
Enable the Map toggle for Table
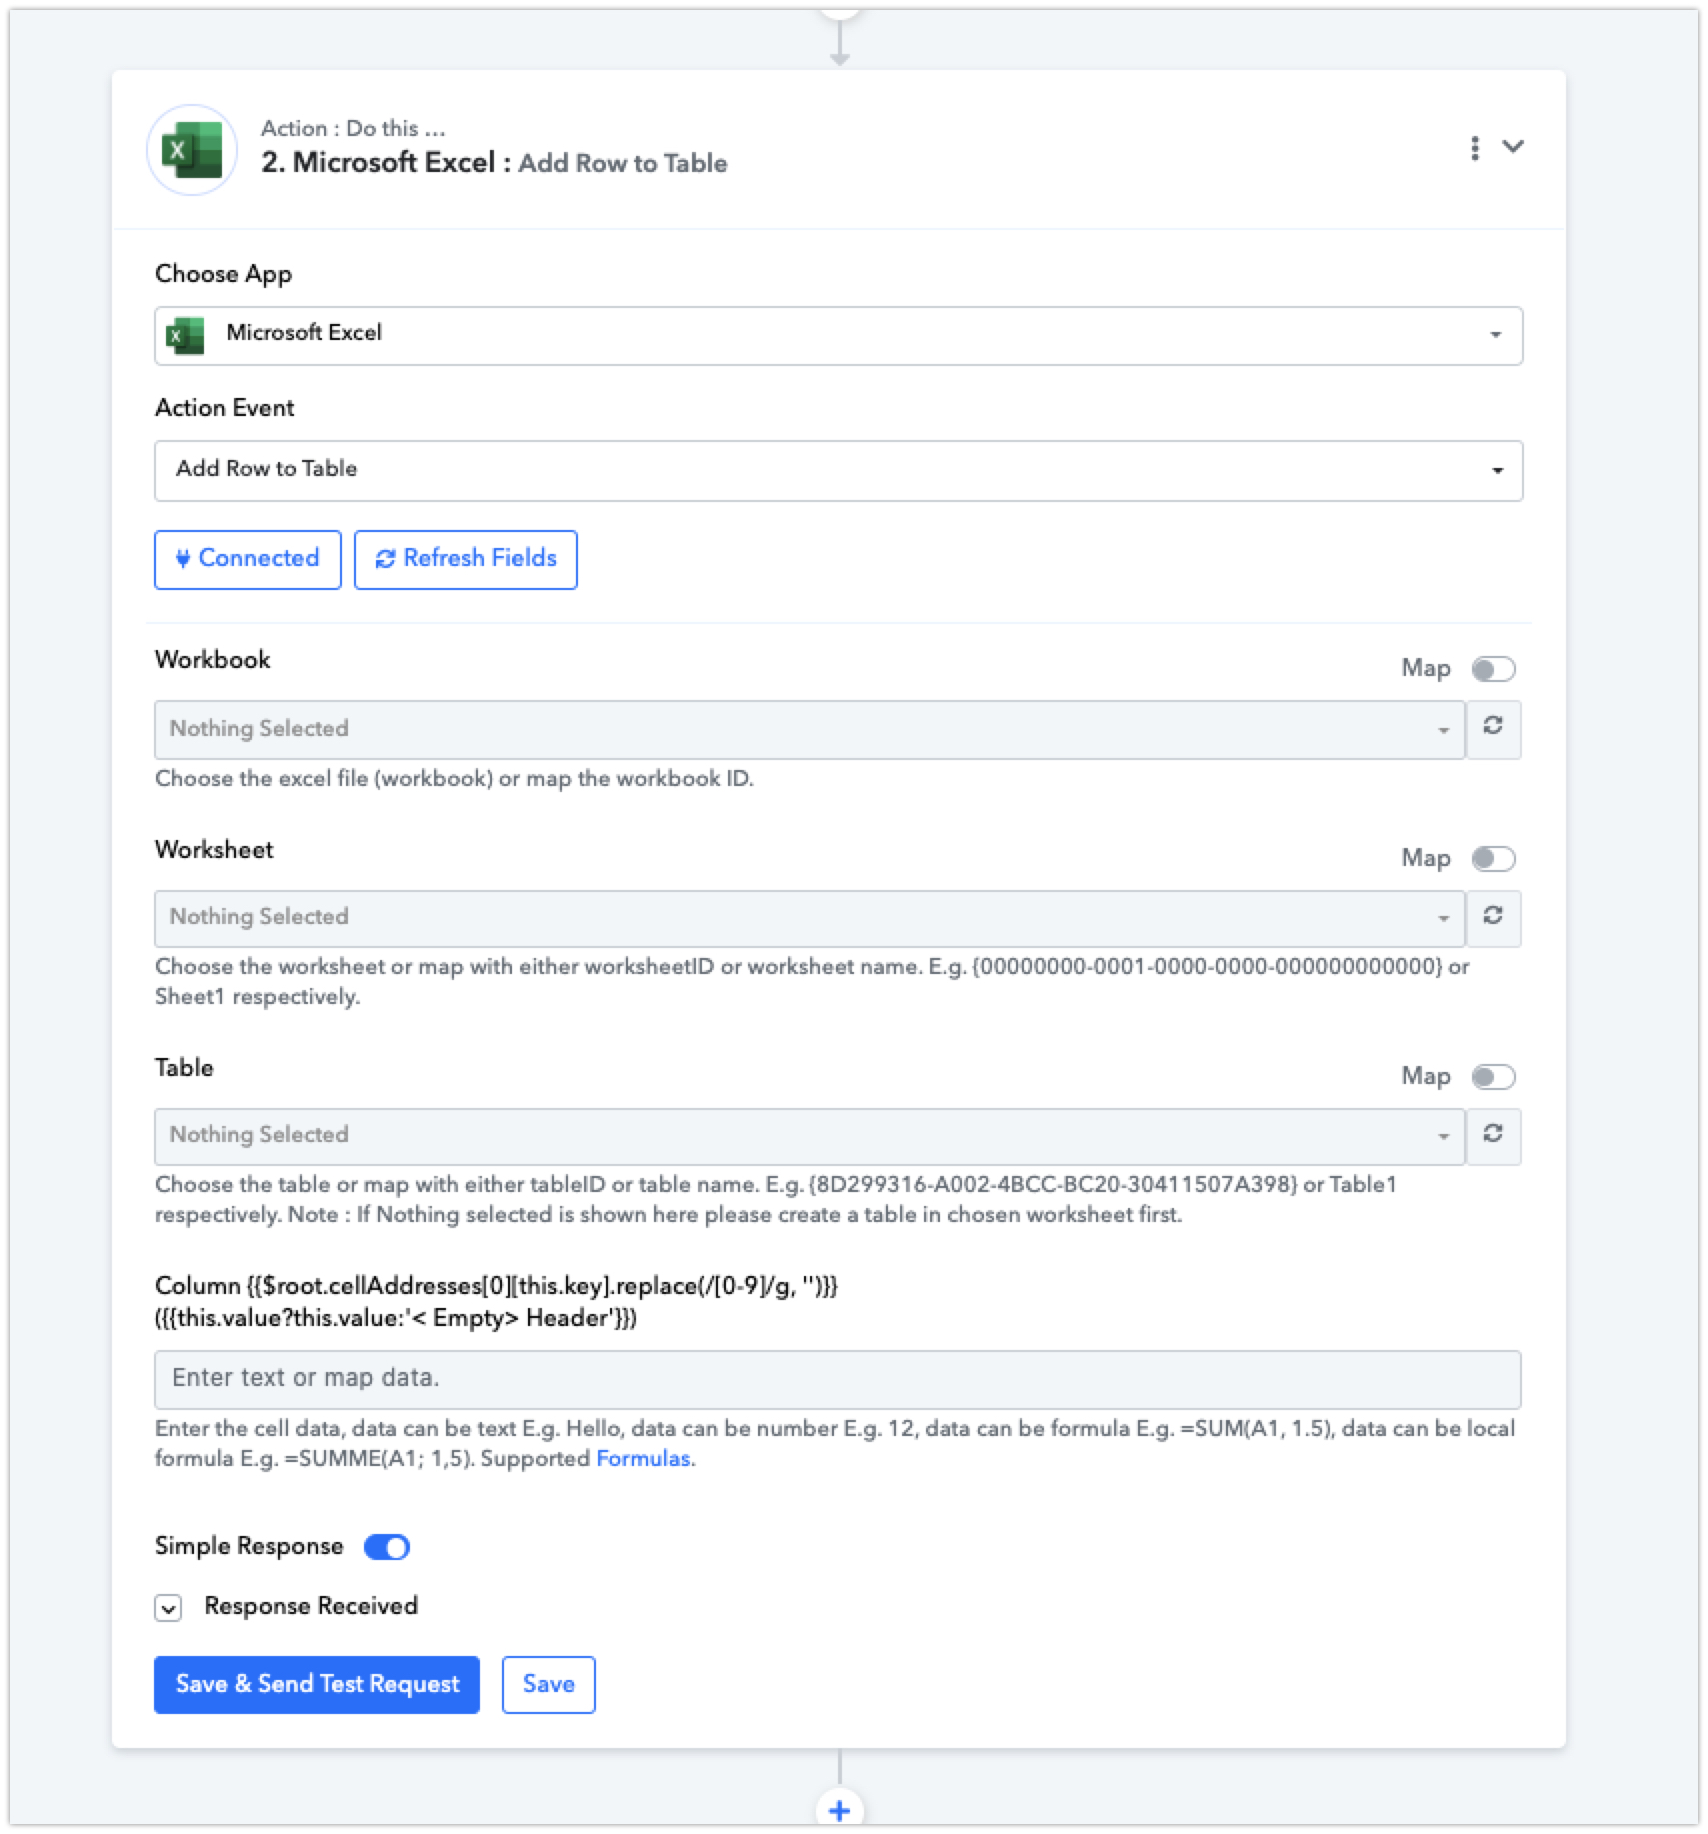pos(1493,1077)
